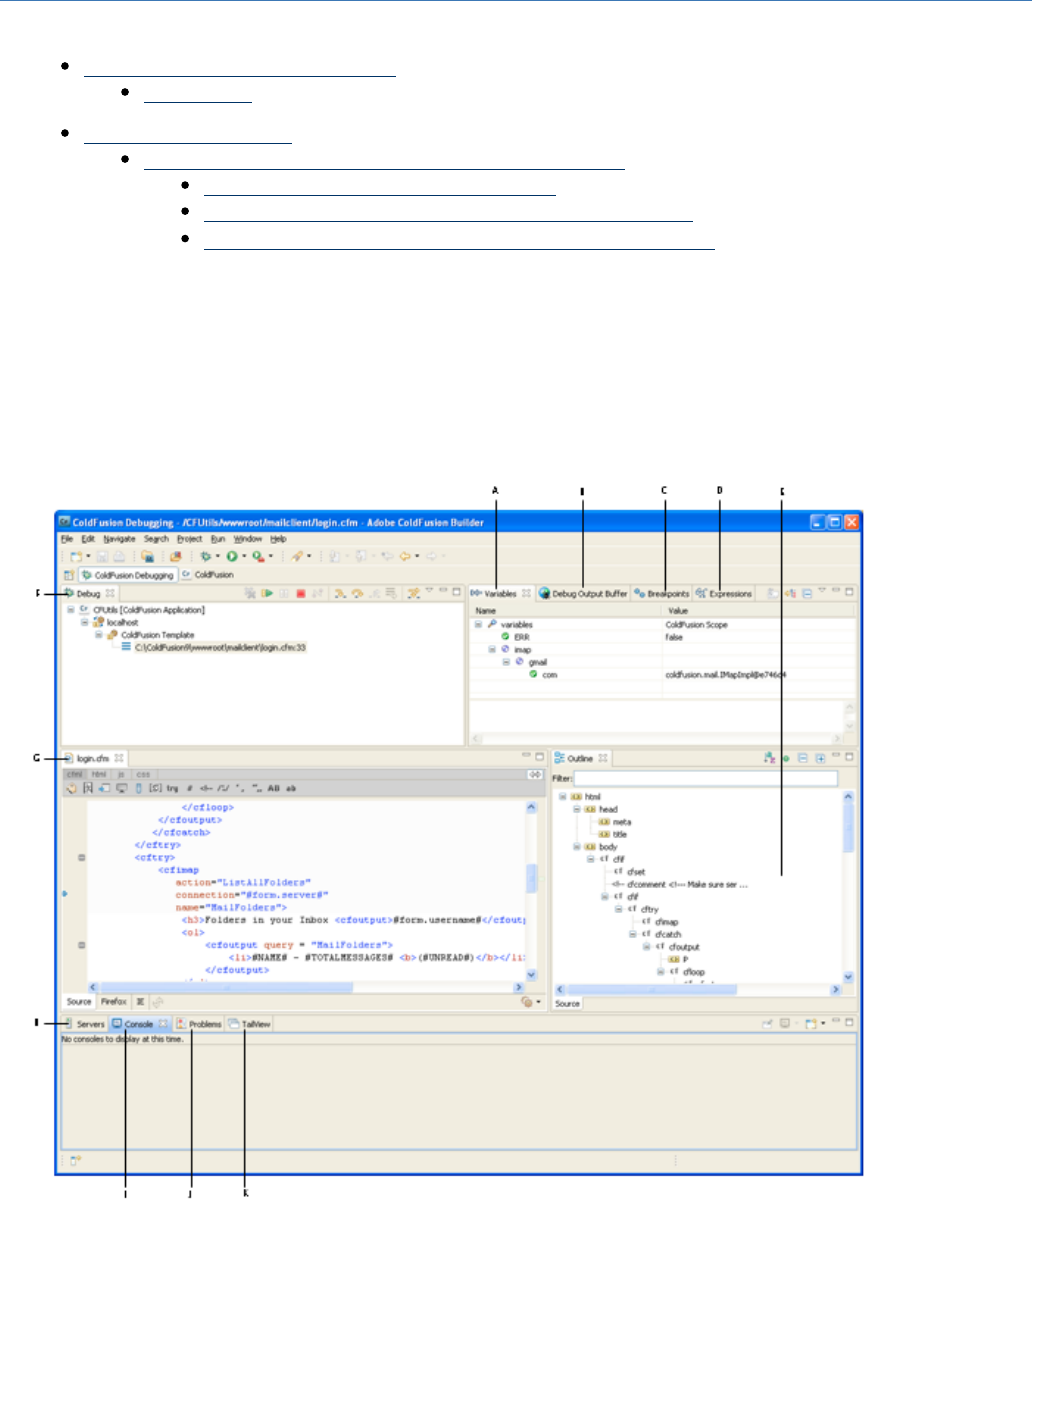Image resolution: width=1056 pixels, height=1403 pixels.
Task: Click the status bar icon at bottom-left
Action: click(x=75, y=1161)
